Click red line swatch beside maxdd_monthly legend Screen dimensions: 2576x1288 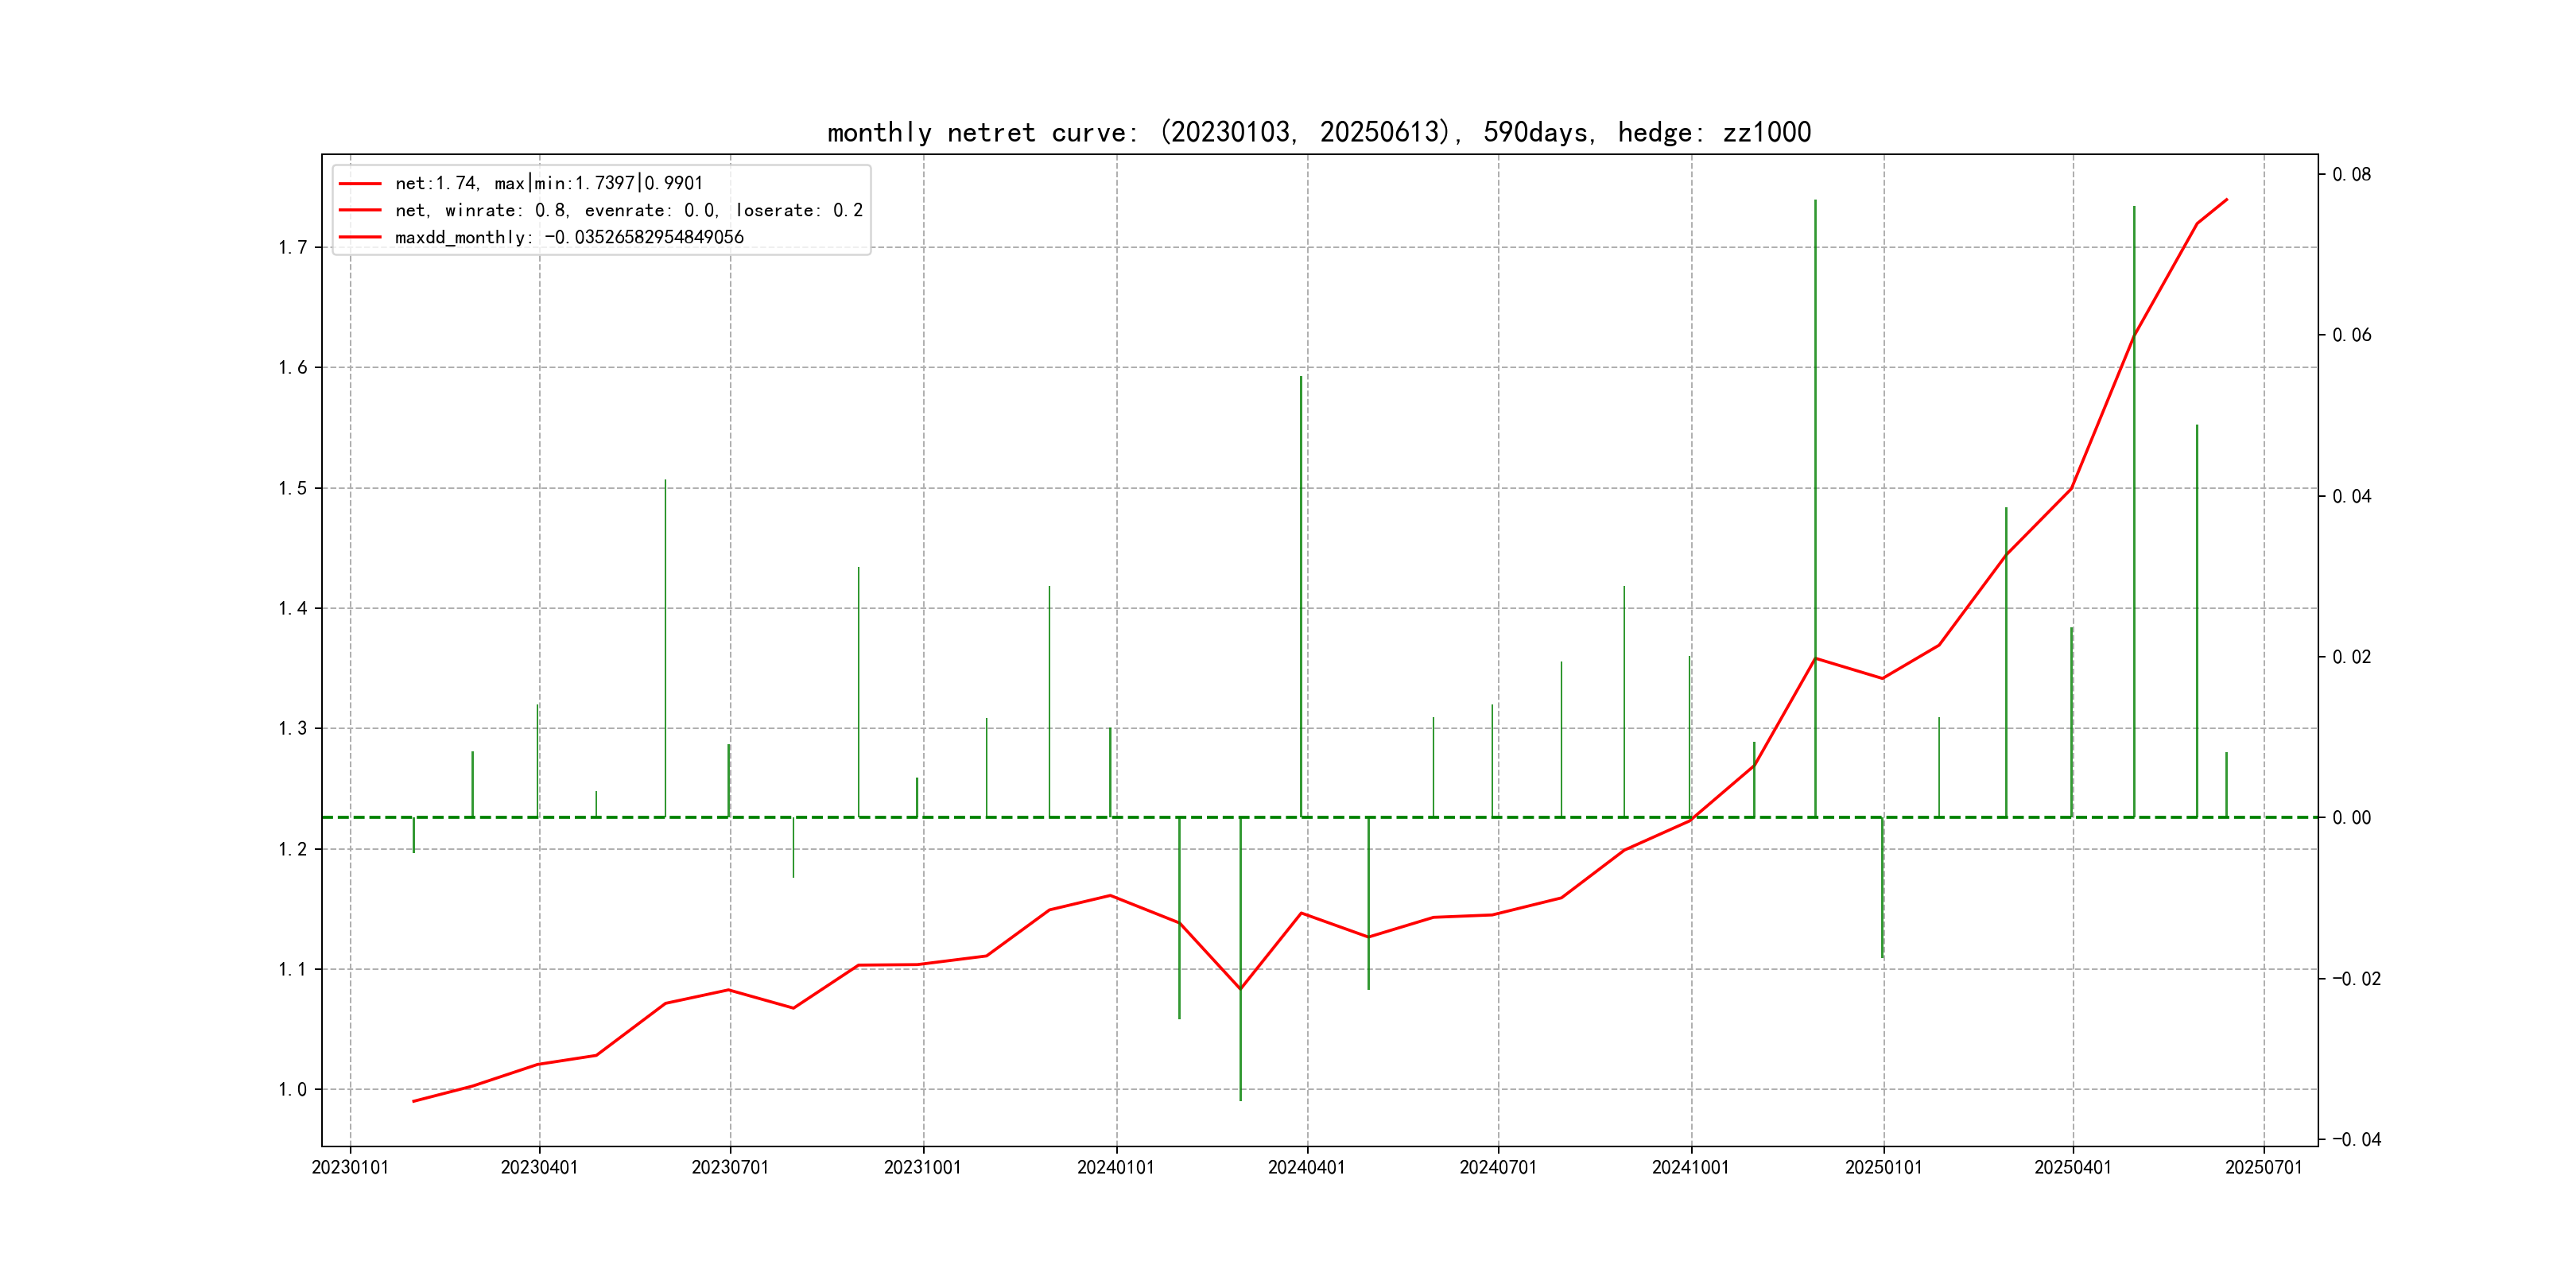pyautogui.click(x=360, y=237)
